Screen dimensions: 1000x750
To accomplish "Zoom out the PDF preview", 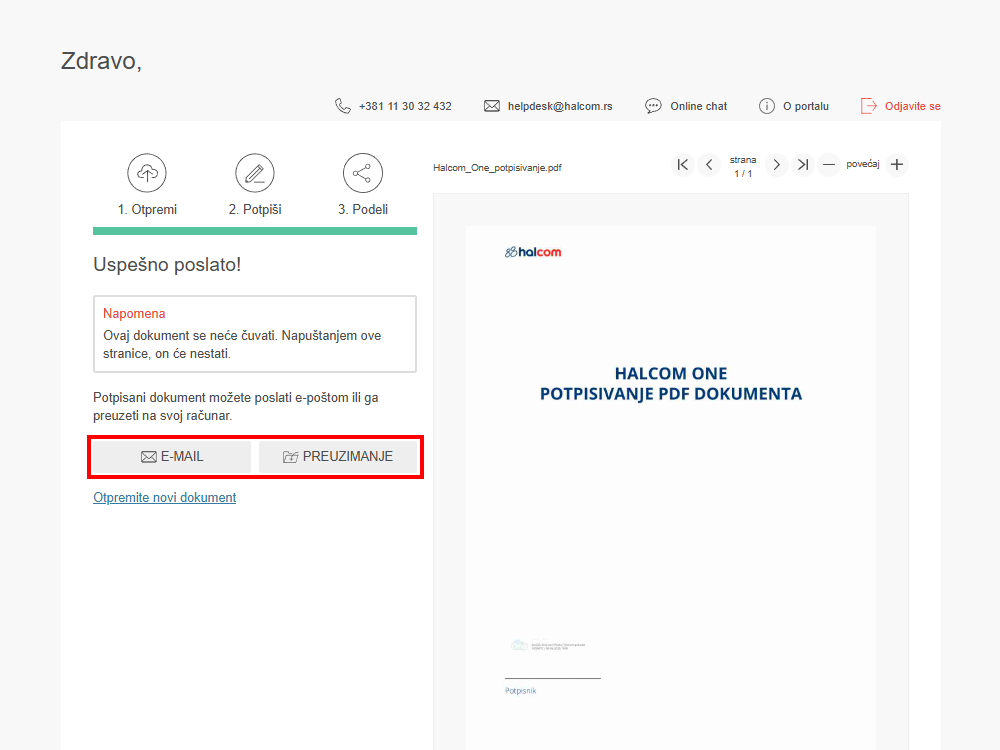I will point(828,165).
